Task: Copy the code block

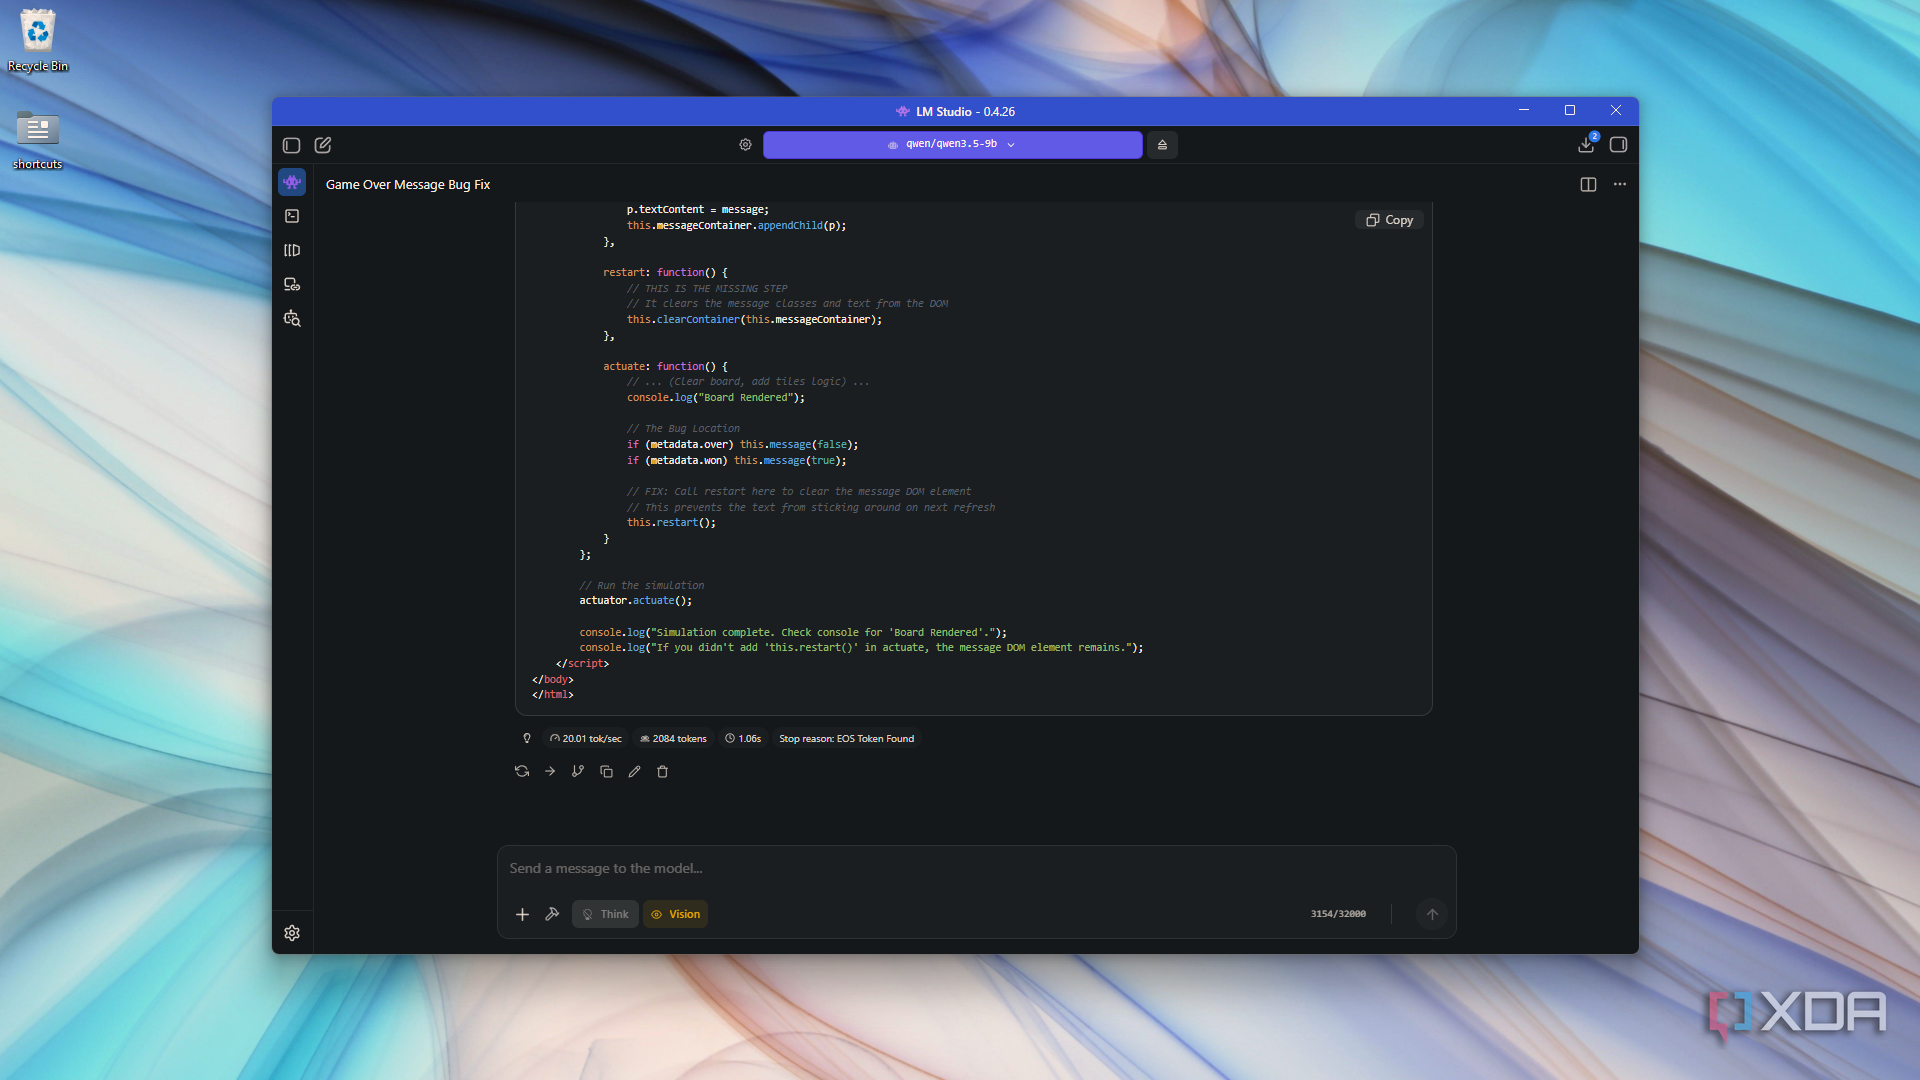Action: click(1389, 220)
